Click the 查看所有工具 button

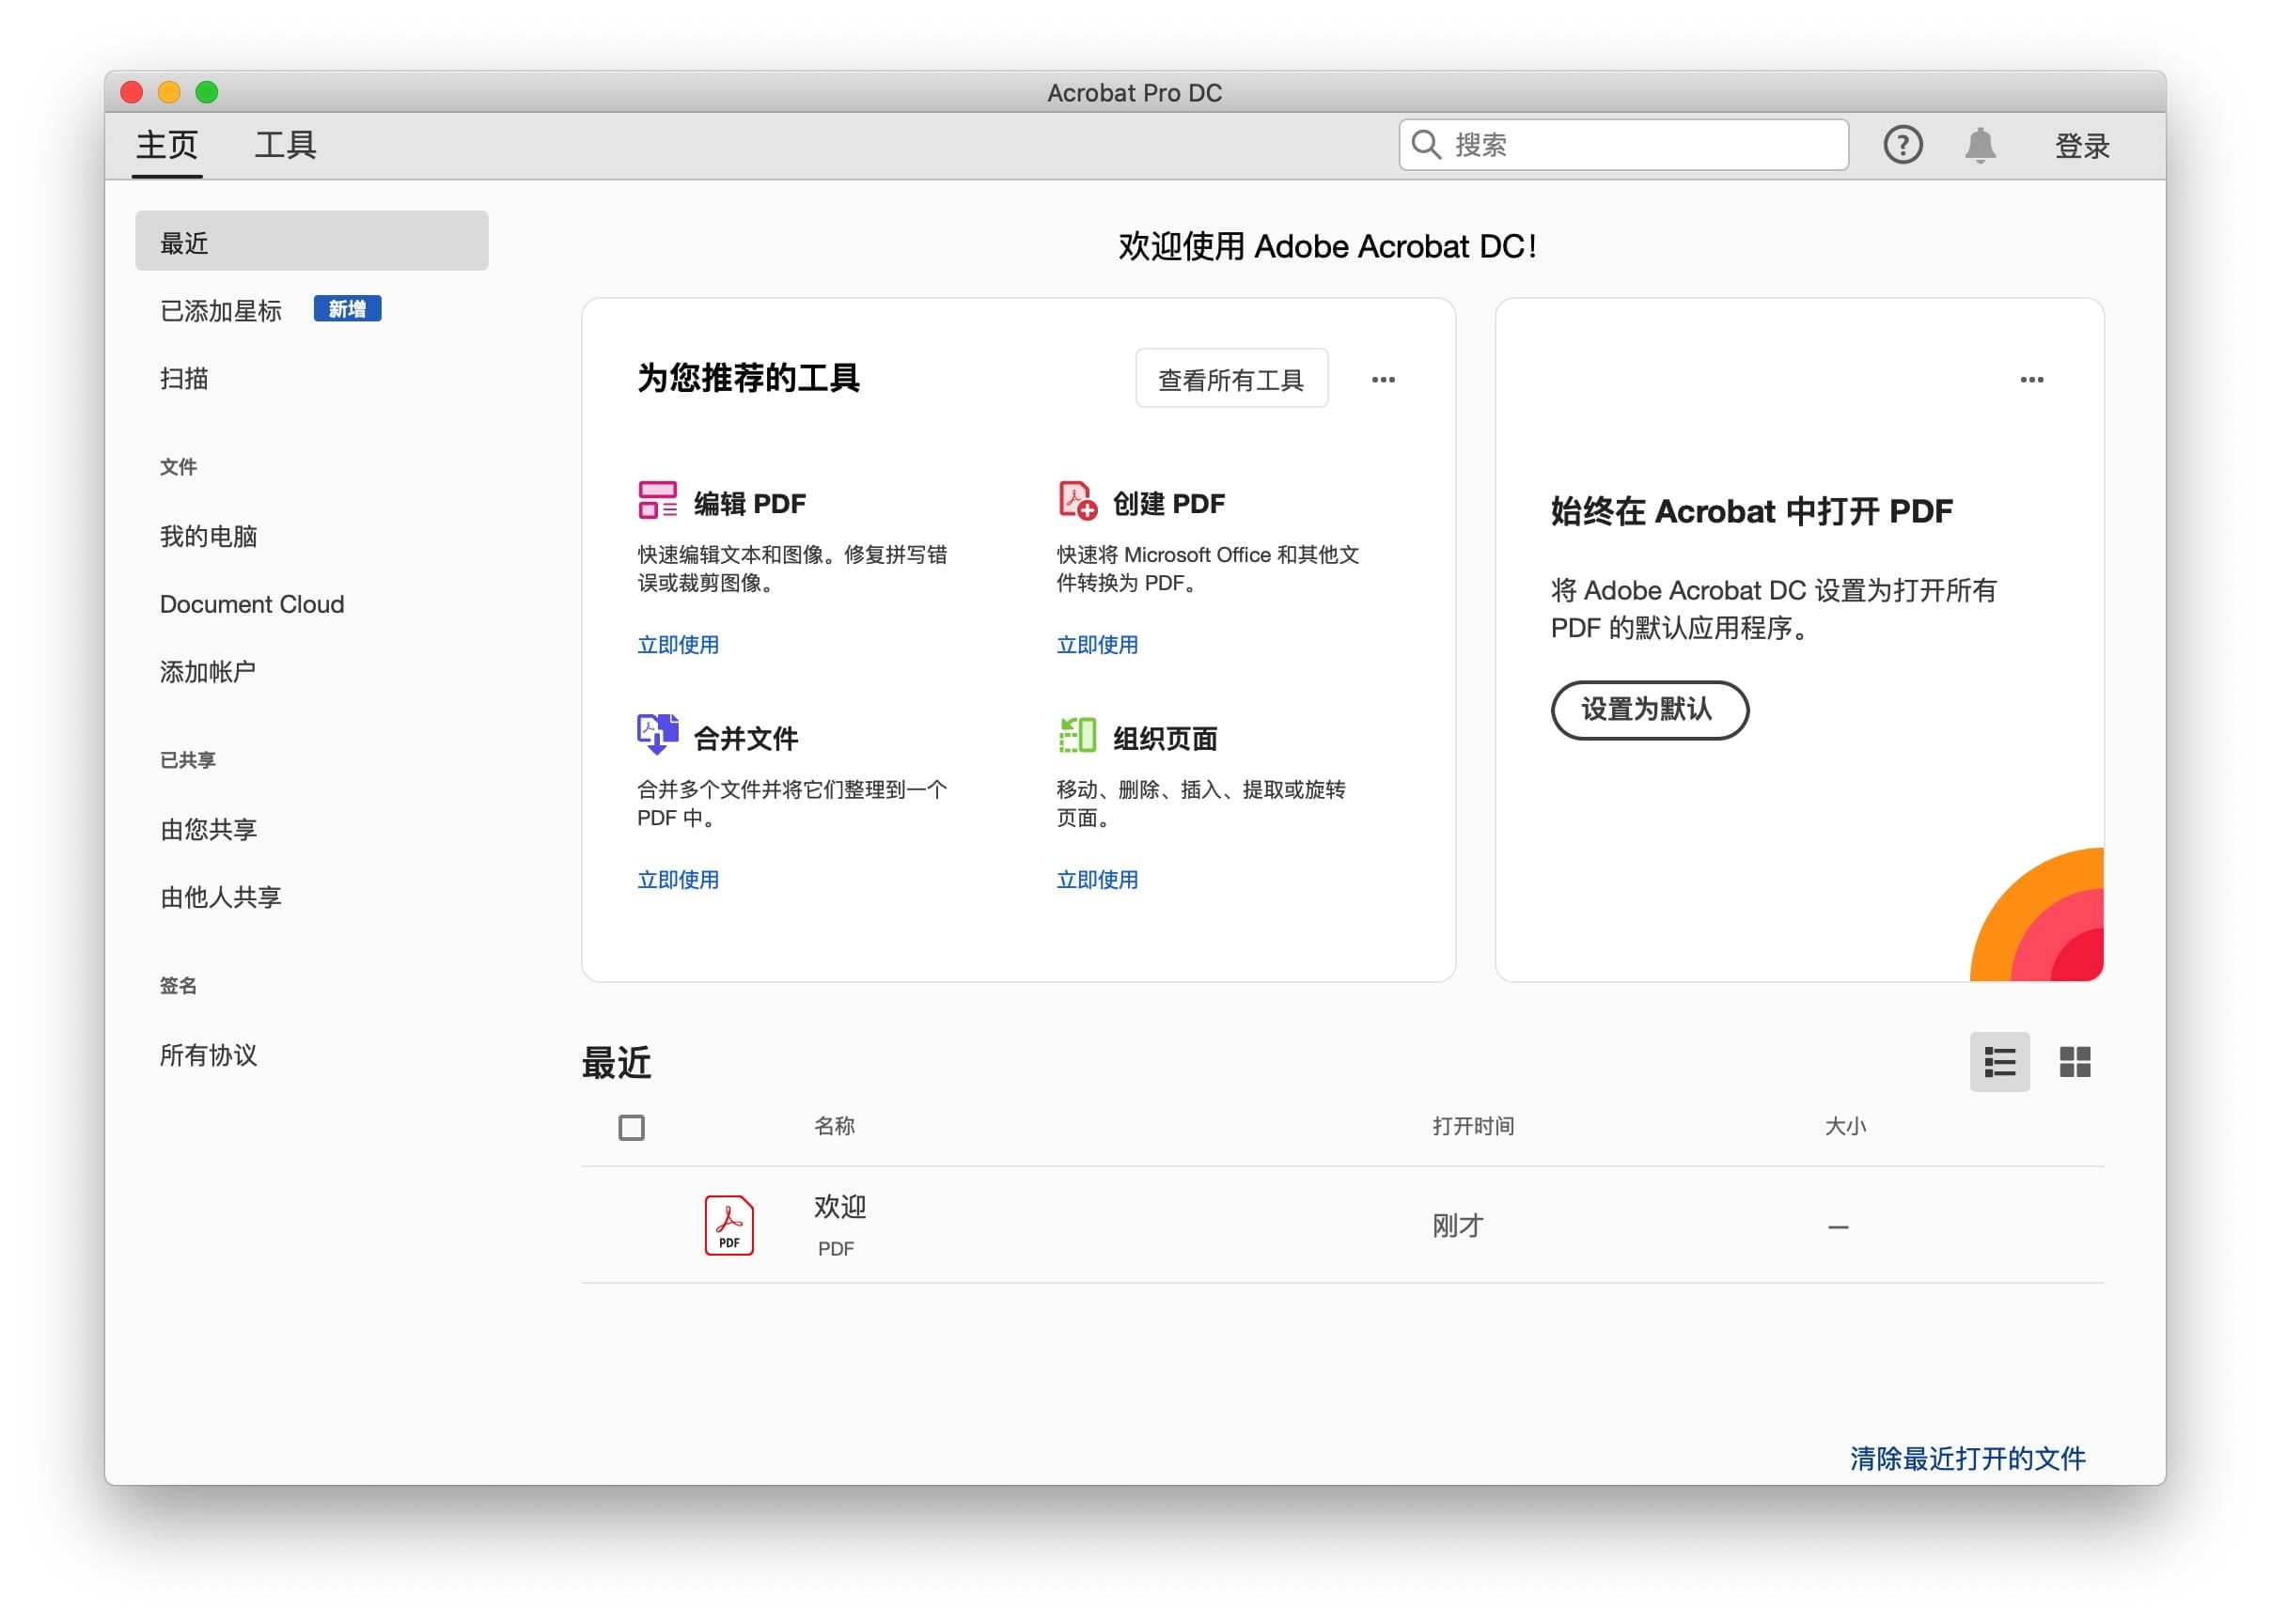pos(1231,379)
